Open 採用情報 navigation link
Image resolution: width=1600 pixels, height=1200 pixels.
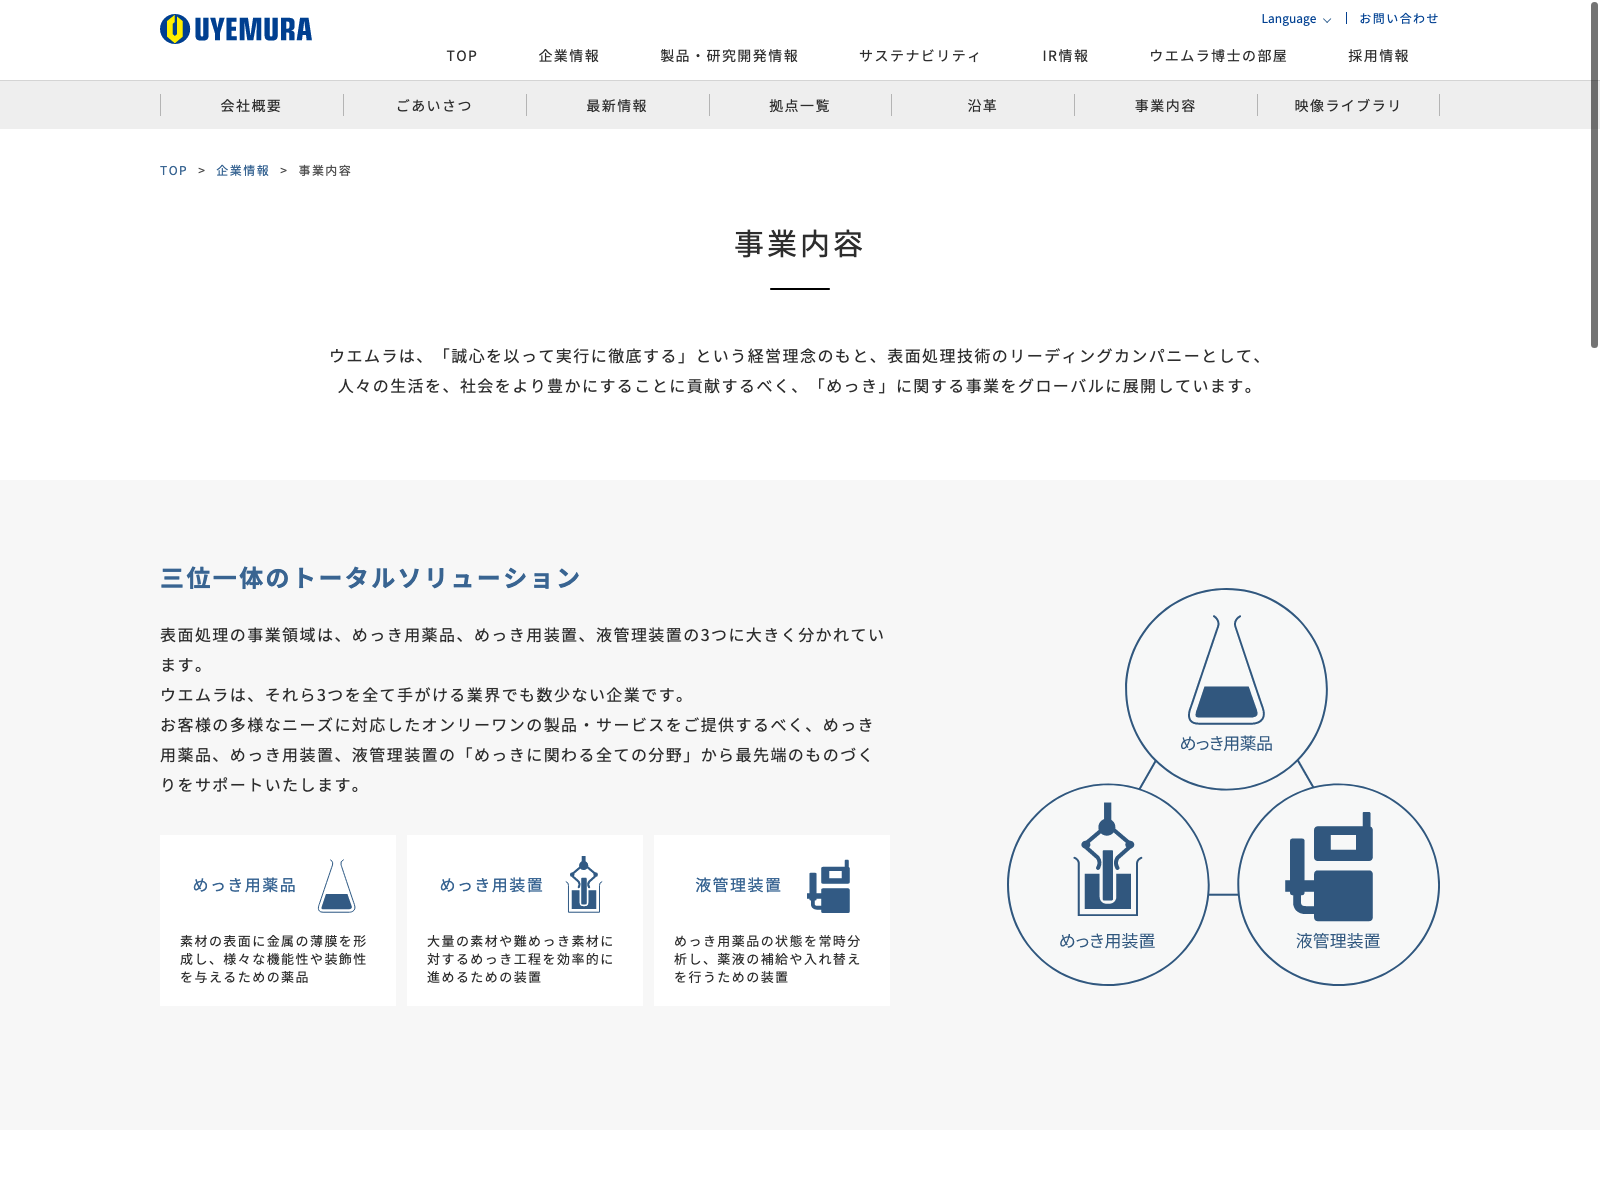tap(1378, 56)
